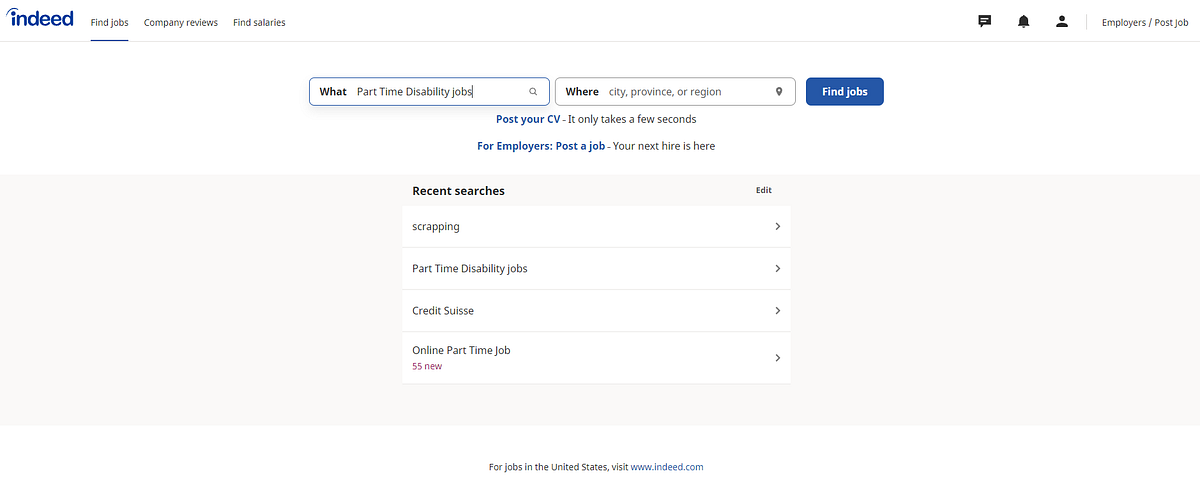
Task: Click the '55 new' label
Action: tap(427, 366)
